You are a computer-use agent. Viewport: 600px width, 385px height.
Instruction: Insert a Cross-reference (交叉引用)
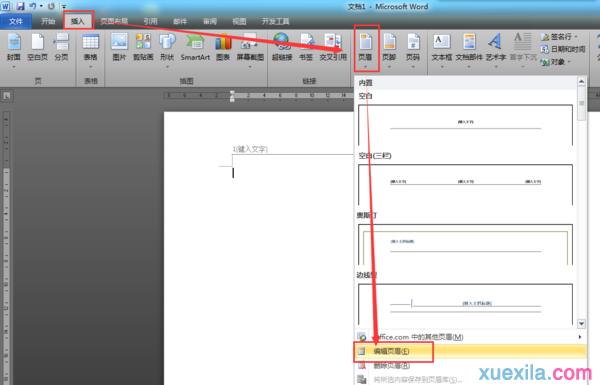[x=333, y=47]
